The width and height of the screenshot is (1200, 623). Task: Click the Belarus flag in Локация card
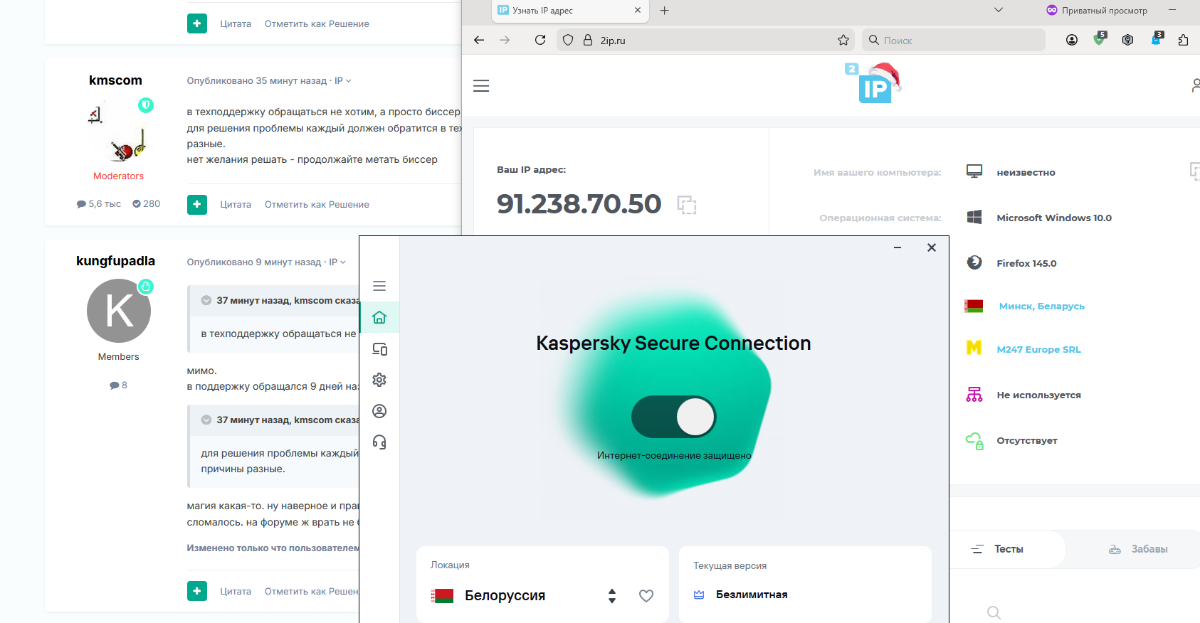[x=442, y=596]
